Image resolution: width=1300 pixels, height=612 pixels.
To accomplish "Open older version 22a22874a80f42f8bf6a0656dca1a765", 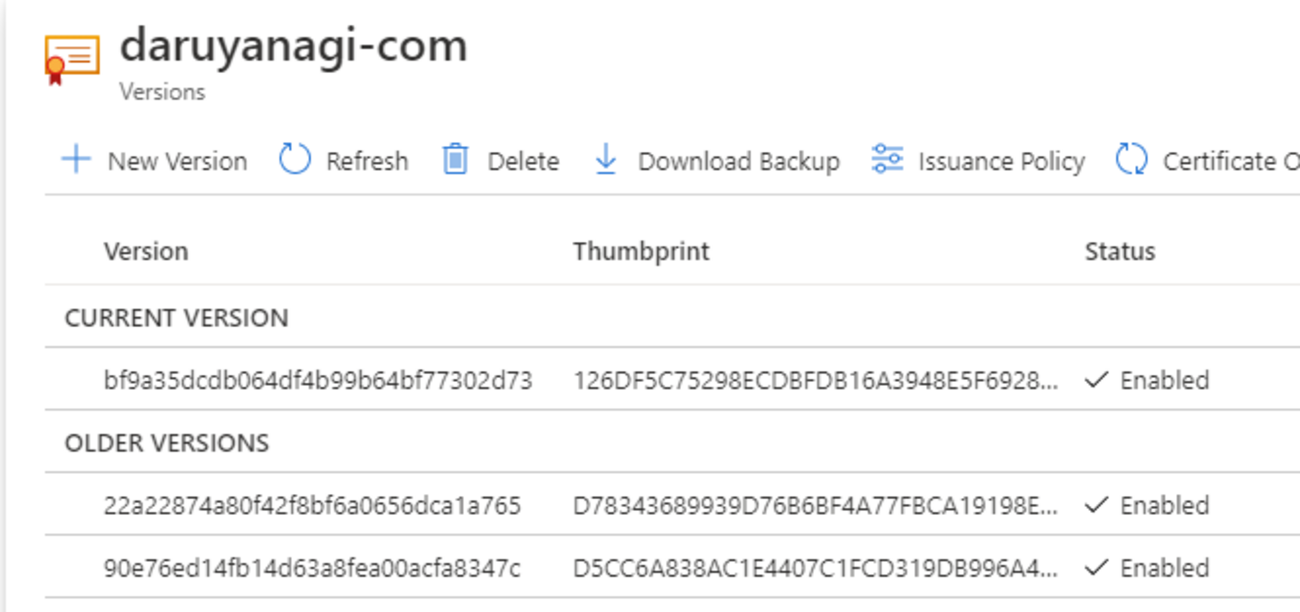I will click(x=312, y=505).
